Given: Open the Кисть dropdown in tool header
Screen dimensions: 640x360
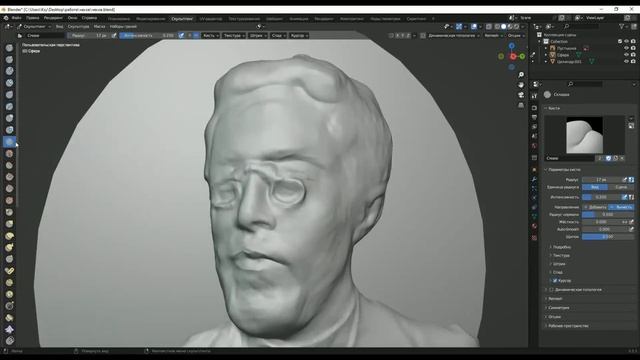Looking at the screenshot, I should [x=211, y=36].
